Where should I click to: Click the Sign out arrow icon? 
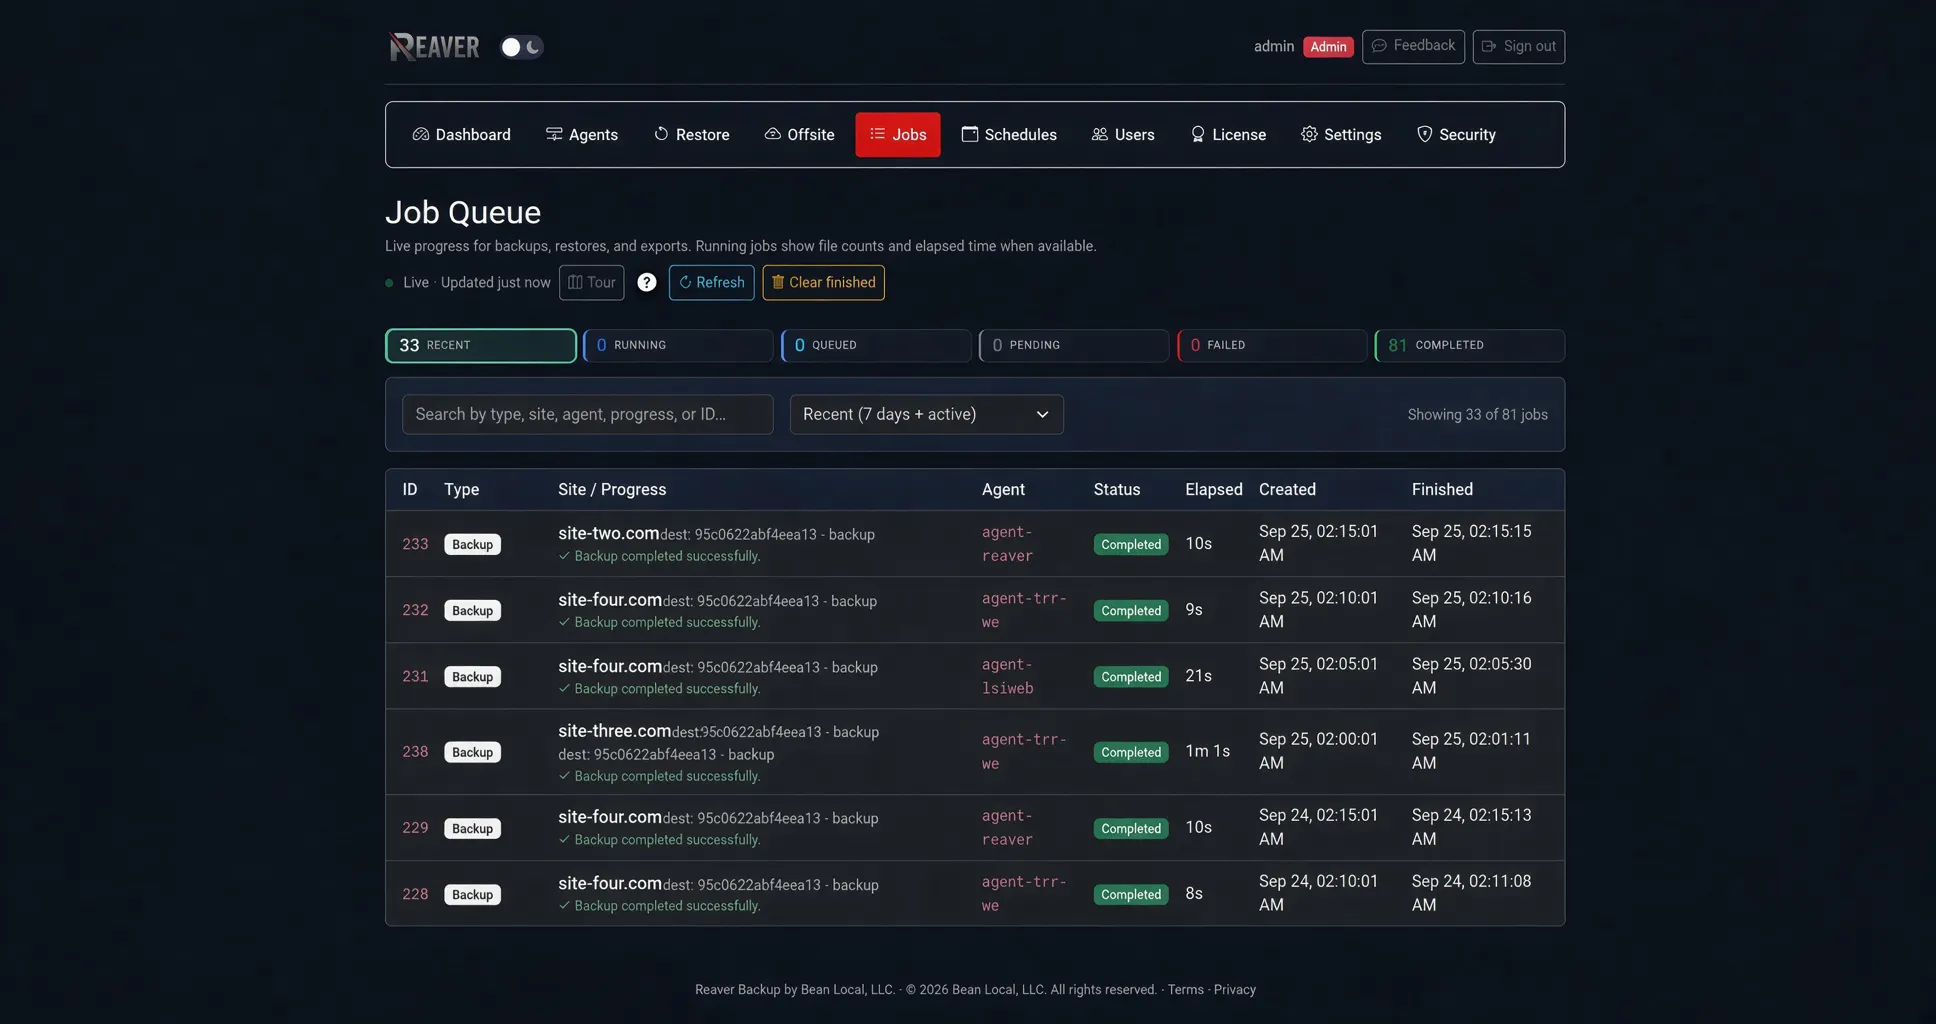[1489, 46]
